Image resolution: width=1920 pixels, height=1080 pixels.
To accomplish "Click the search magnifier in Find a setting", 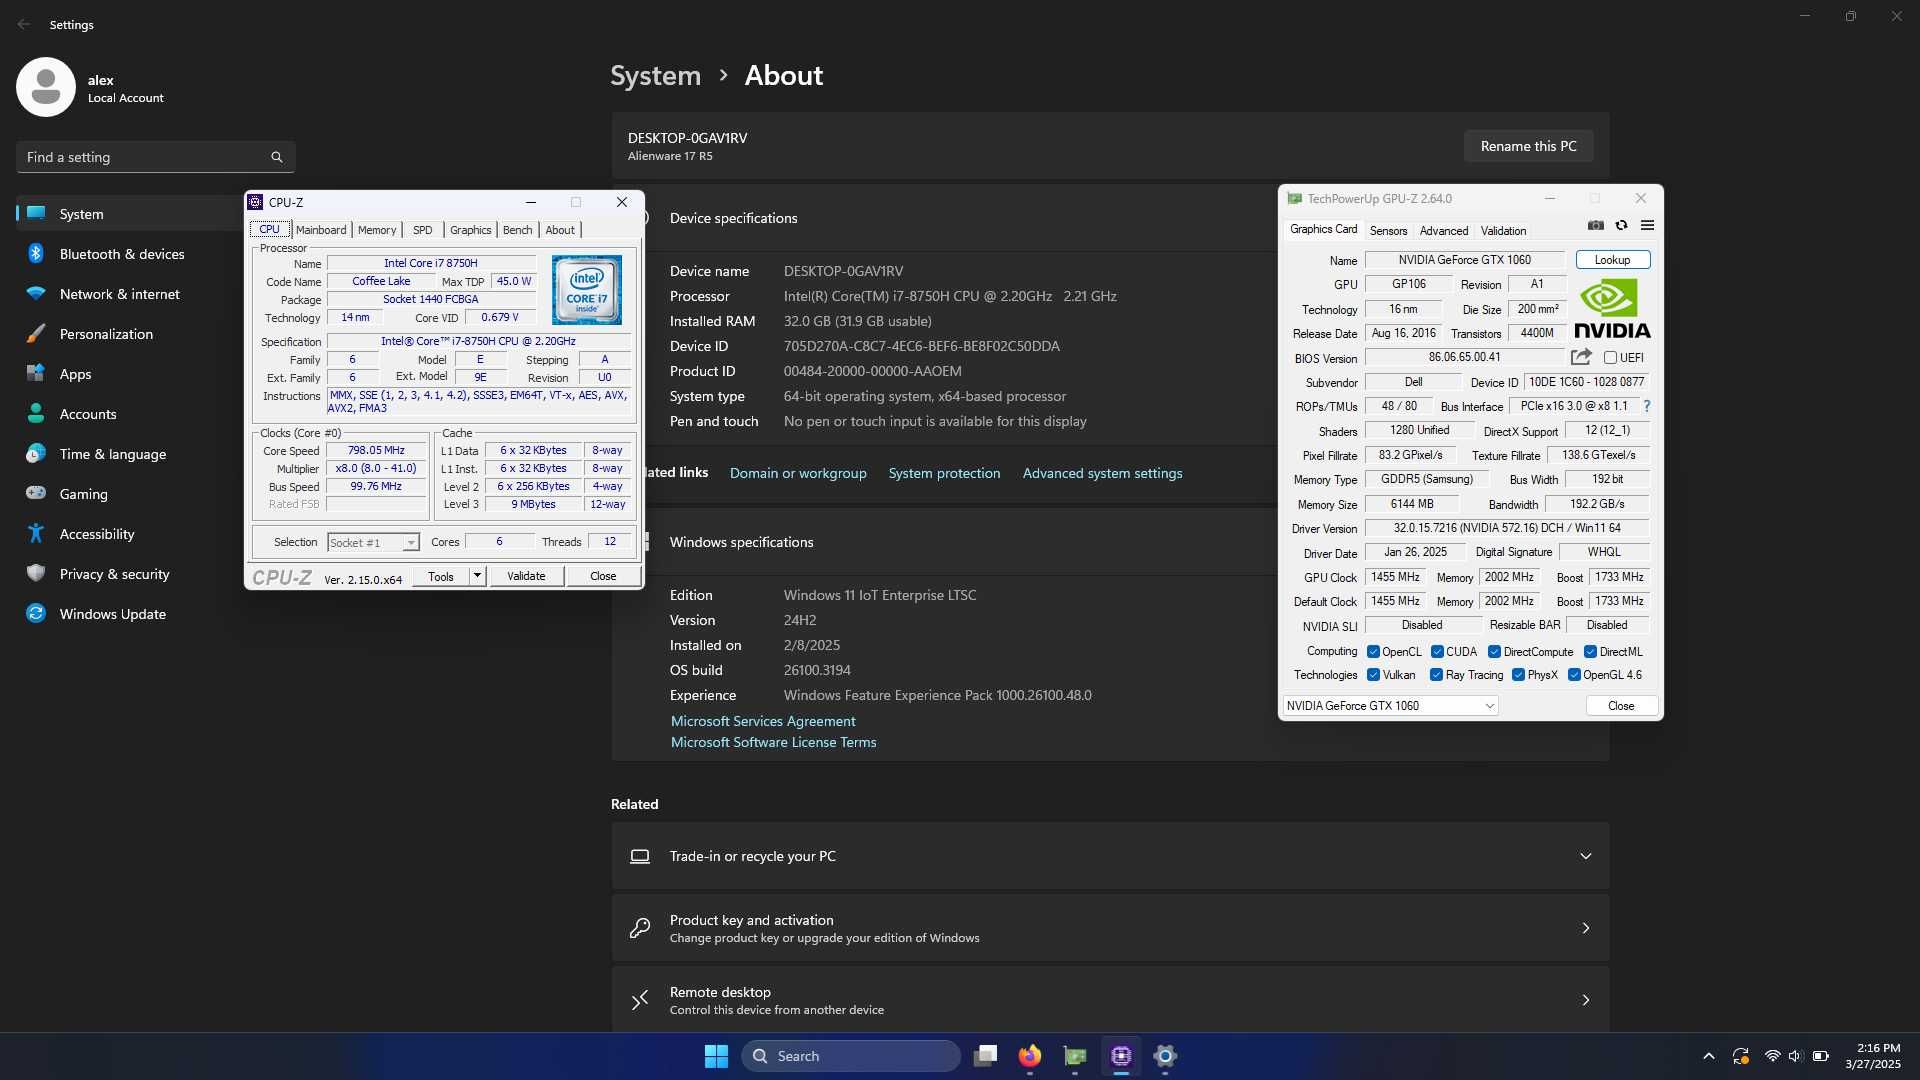I will point(277,157).
